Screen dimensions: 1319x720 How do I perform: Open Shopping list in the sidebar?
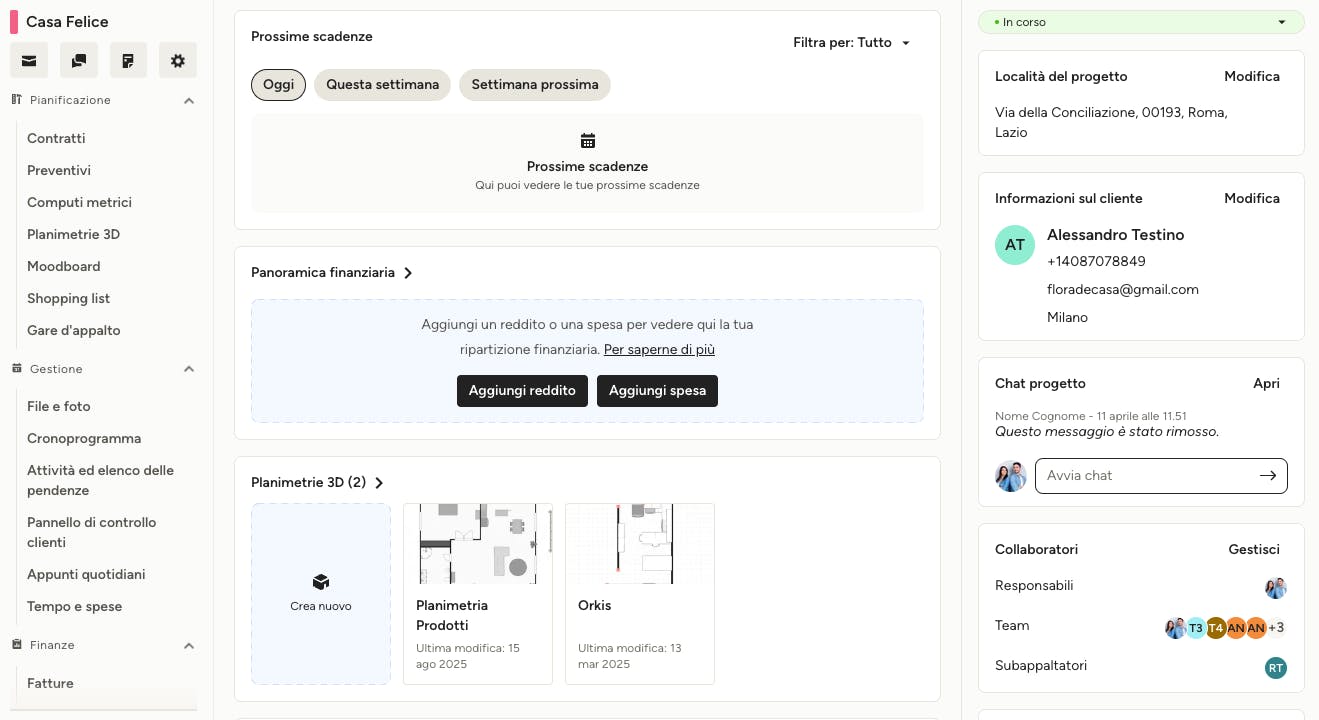68,298
